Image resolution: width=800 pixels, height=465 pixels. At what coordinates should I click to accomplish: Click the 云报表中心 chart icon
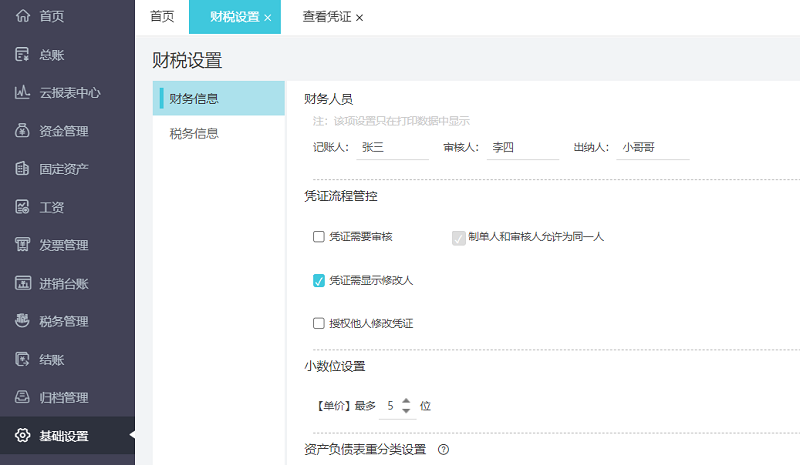point(22,93)
